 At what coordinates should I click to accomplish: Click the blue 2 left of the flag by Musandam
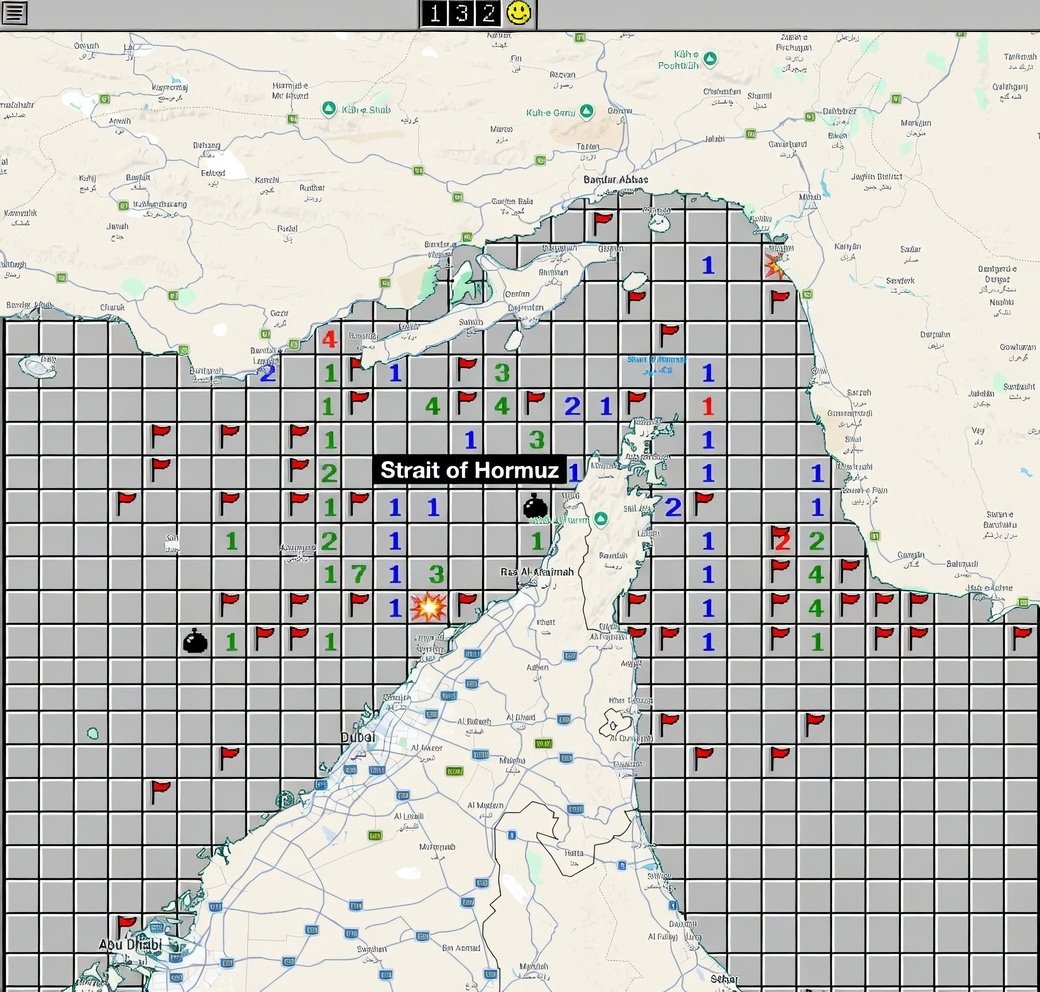673,507
